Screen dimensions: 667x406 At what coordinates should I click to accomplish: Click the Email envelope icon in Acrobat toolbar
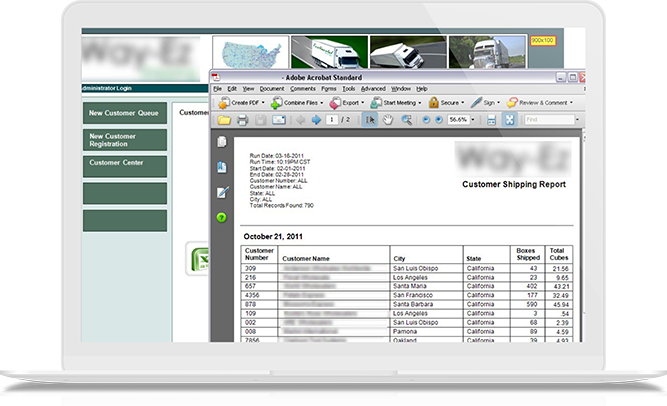pos(279,120)
